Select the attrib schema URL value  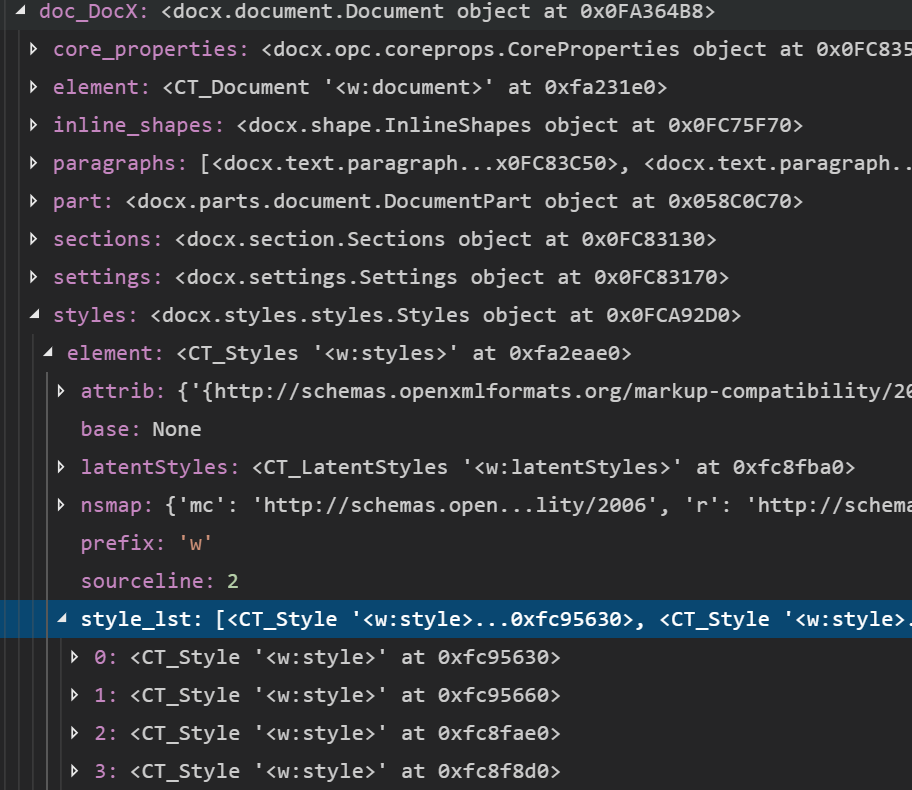[544, 392]
